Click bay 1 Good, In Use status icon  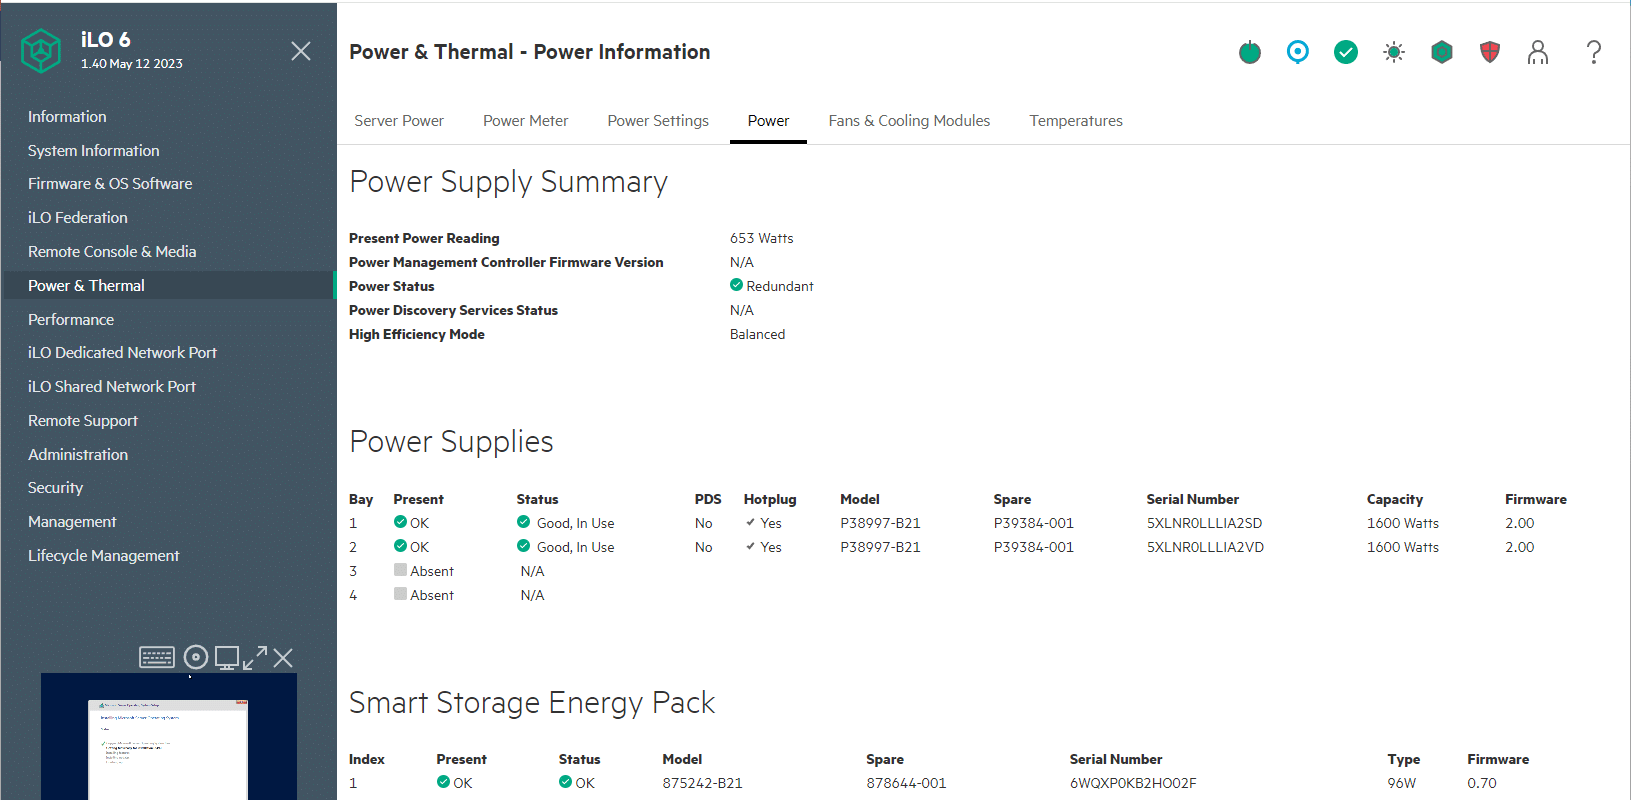[523, 522]
